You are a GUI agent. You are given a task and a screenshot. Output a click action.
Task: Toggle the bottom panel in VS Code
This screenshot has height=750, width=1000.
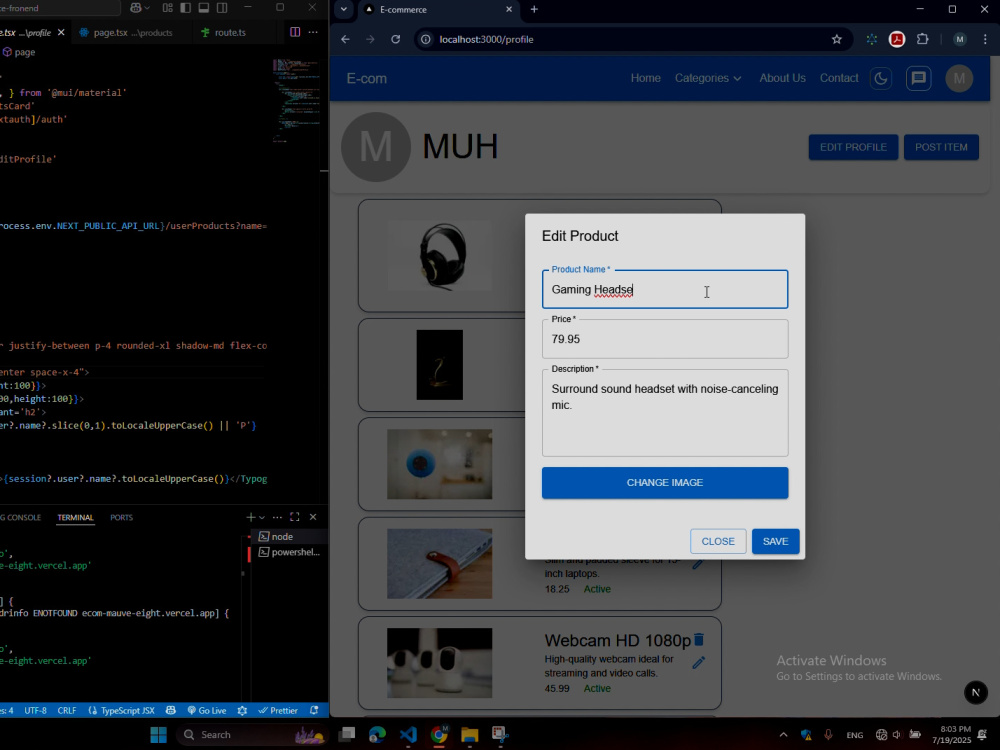204,8
